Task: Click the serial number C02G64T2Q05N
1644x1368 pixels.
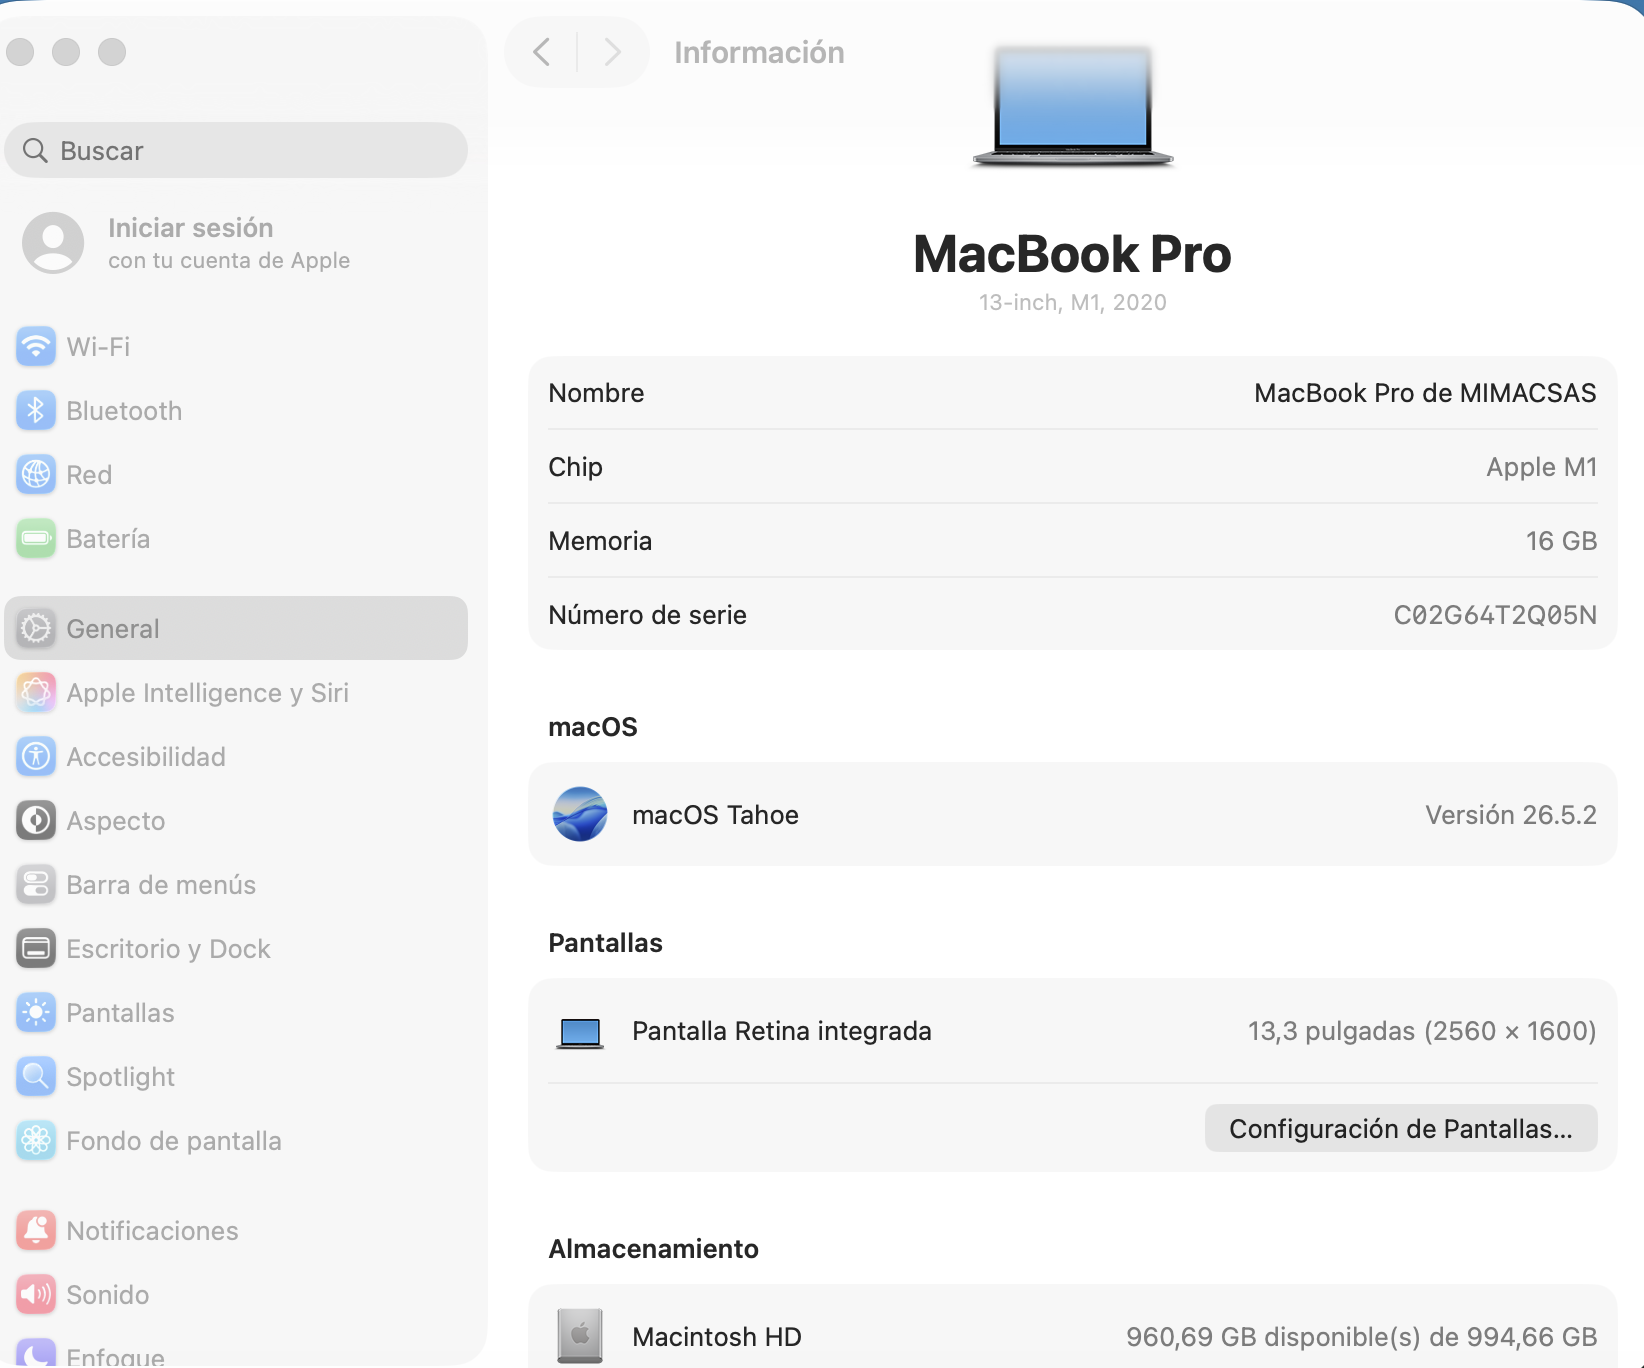Action: pyautogui.click(x=1495, y=615)
